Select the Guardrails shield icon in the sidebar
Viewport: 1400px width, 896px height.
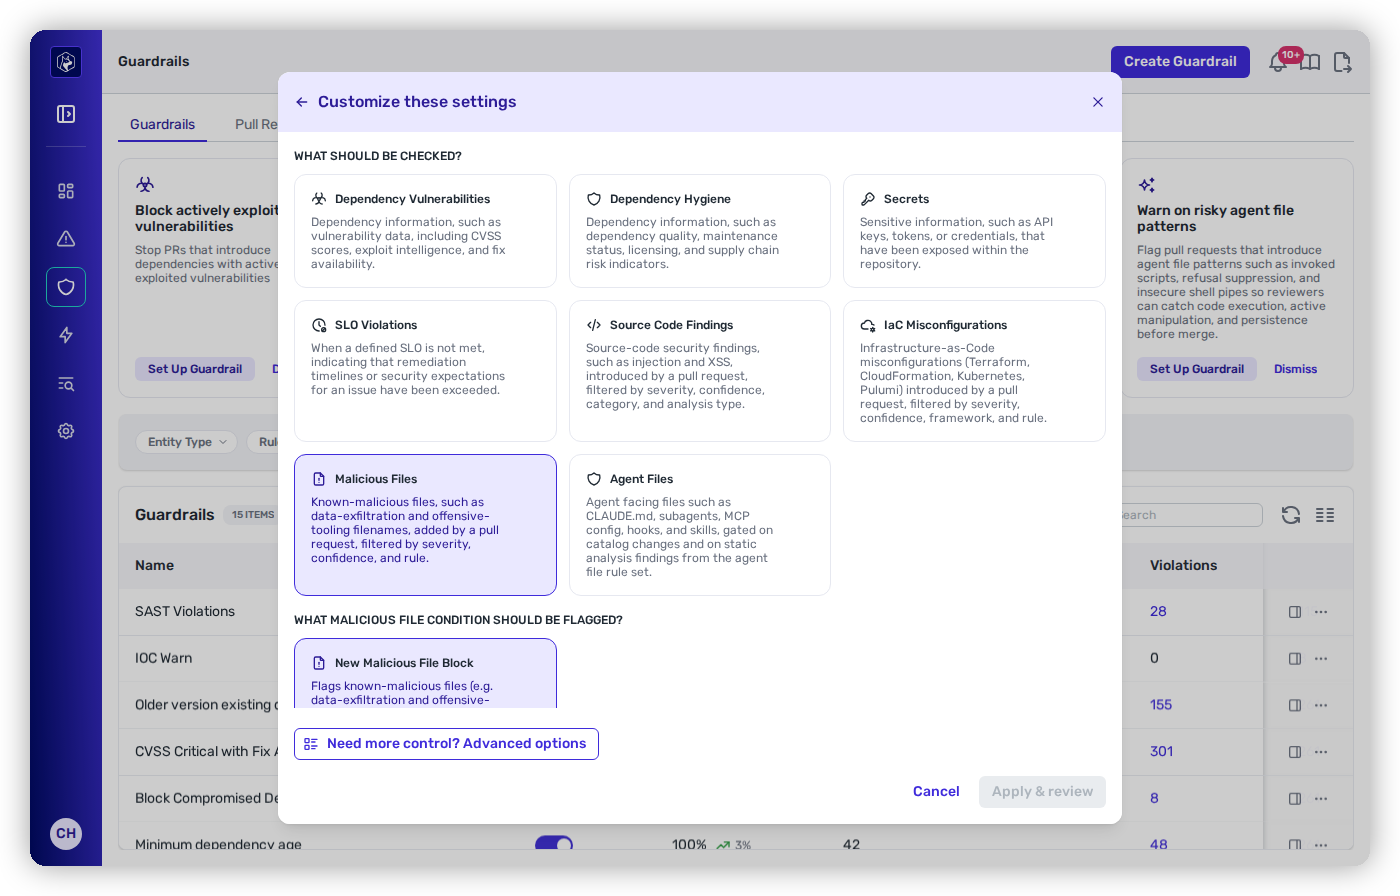pos(66,287)
